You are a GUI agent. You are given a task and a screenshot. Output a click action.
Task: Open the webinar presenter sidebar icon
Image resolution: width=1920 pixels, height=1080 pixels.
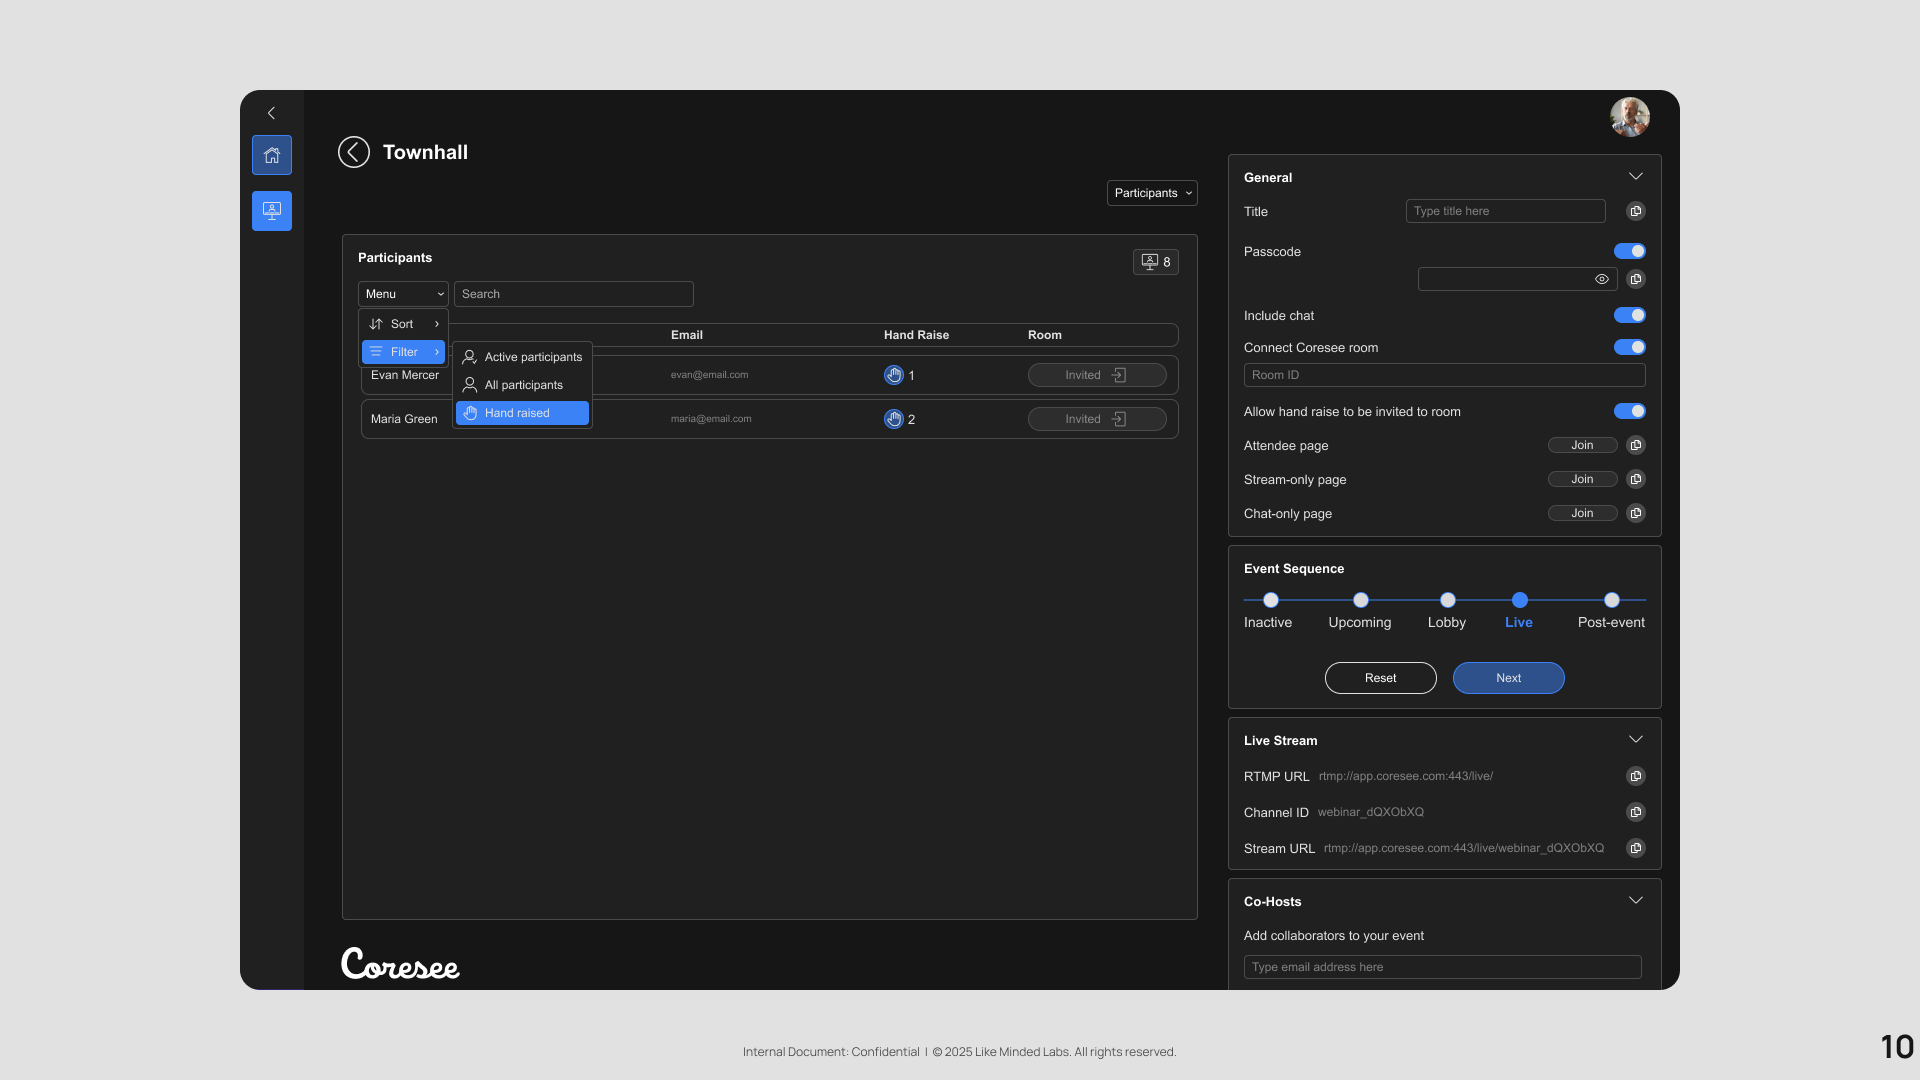[271, 211]
